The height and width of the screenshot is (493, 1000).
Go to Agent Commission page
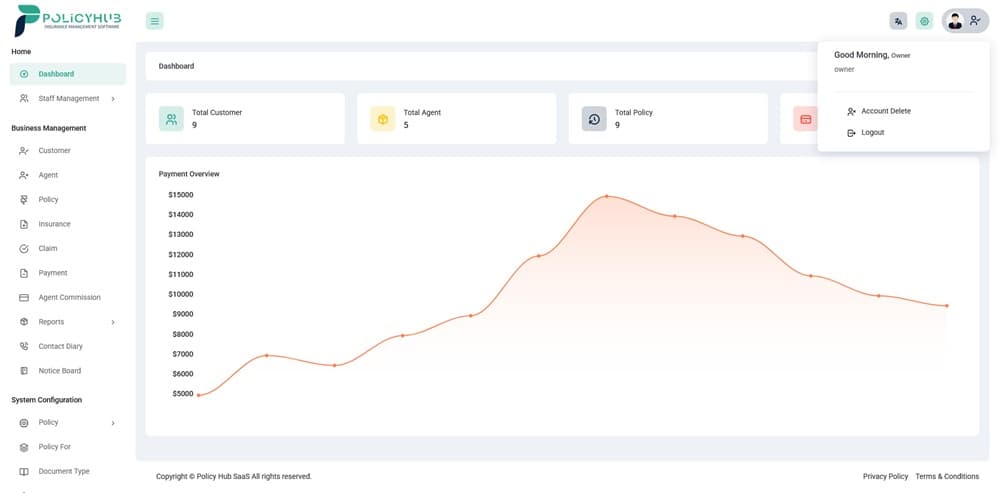click(x=69, y=297)
